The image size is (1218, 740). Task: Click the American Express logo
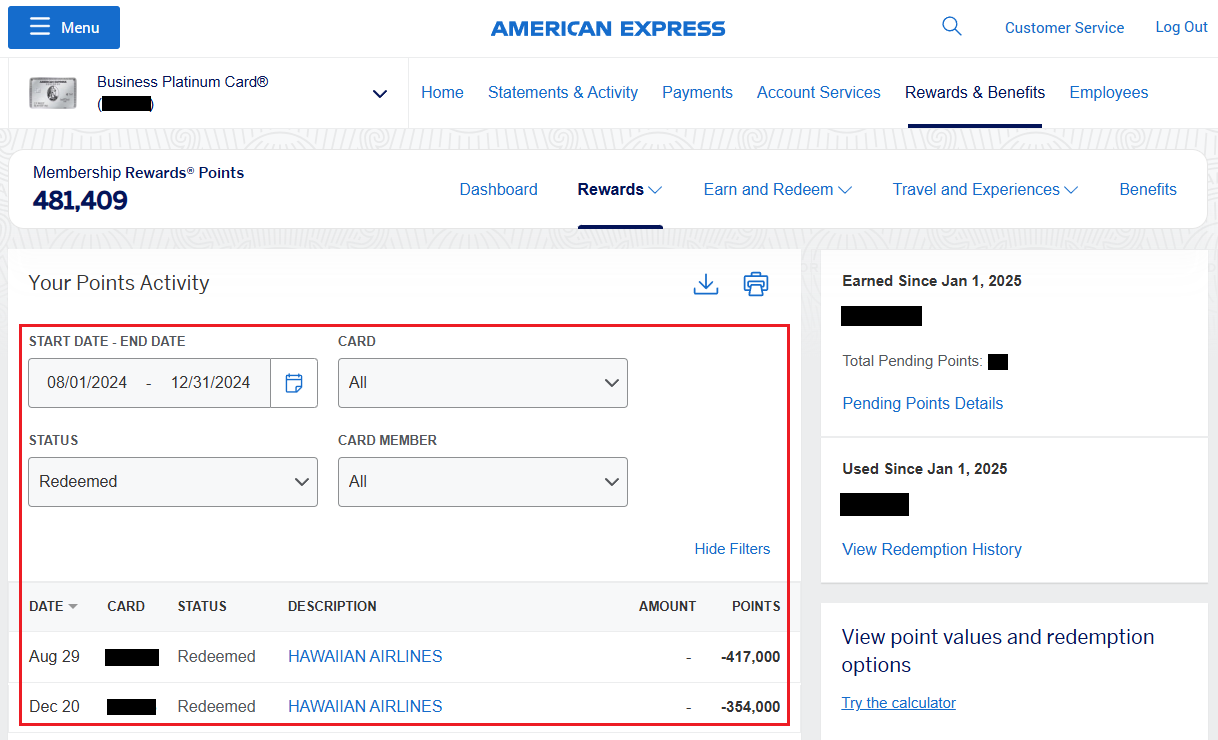(608, 29)
